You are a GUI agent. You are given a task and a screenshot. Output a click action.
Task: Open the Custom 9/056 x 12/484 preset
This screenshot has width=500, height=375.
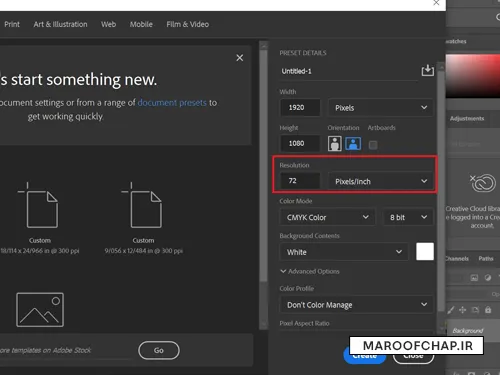pos(143,218)
